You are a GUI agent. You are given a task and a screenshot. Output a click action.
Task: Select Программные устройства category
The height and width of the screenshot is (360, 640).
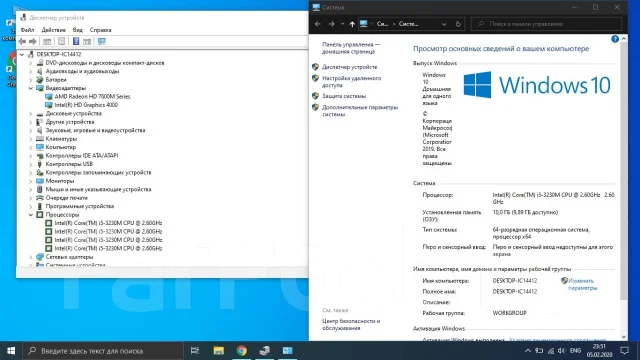coord(80,206)
